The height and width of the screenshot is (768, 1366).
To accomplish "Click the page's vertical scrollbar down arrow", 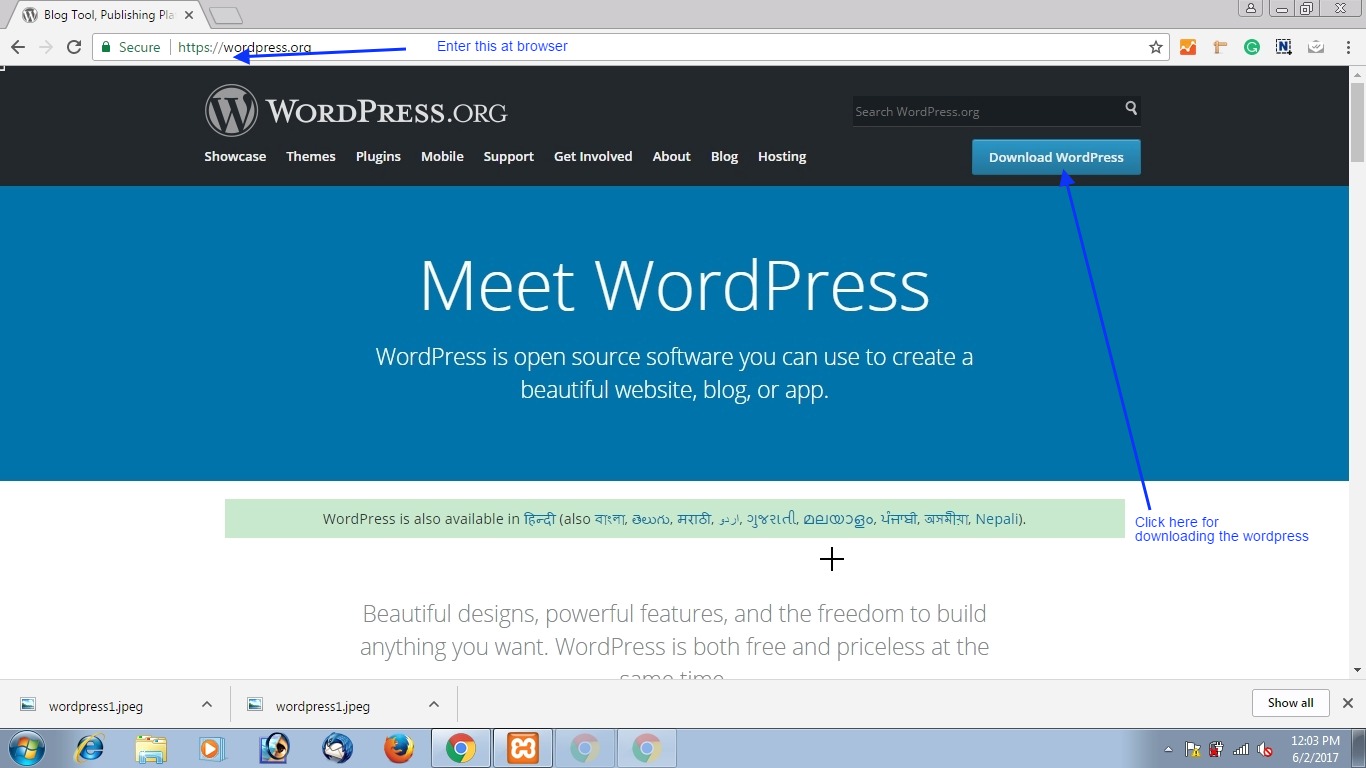I will (x=1357, y=670).
